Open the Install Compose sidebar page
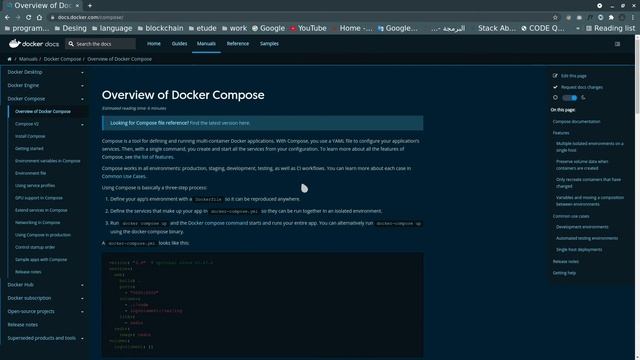 pos(30,136)
